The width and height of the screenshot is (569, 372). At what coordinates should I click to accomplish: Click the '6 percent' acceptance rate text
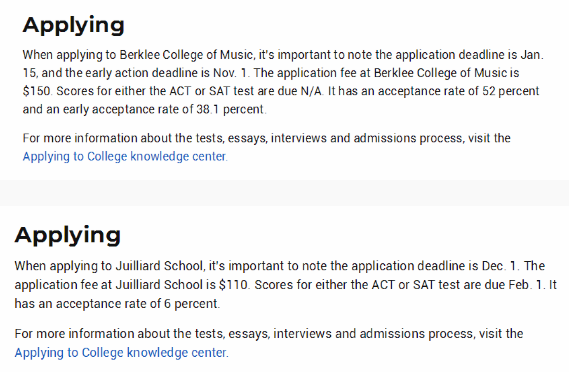[192, 303]
